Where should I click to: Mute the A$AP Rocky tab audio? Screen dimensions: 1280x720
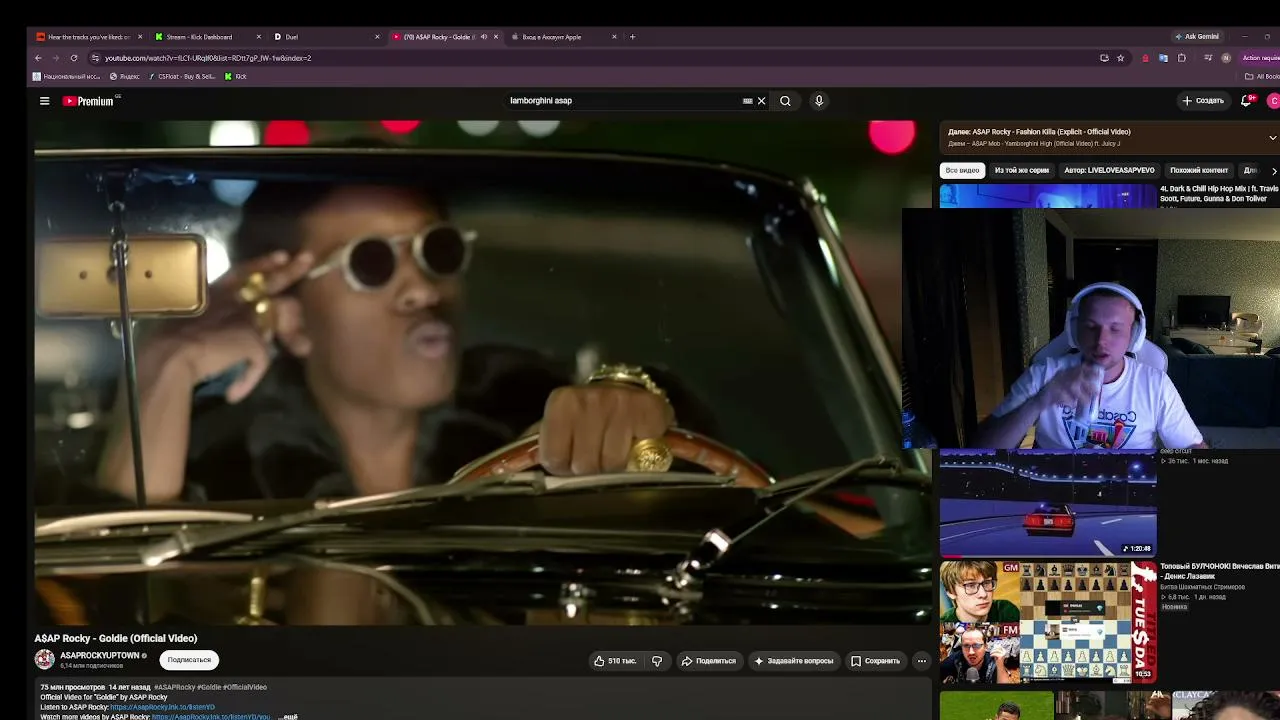[484, 37]
